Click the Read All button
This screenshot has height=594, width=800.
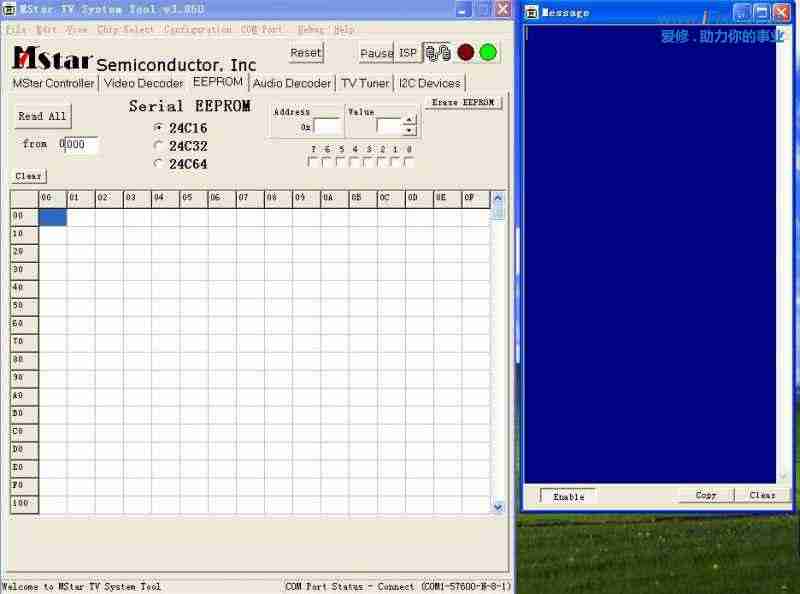tap(43, 116)
